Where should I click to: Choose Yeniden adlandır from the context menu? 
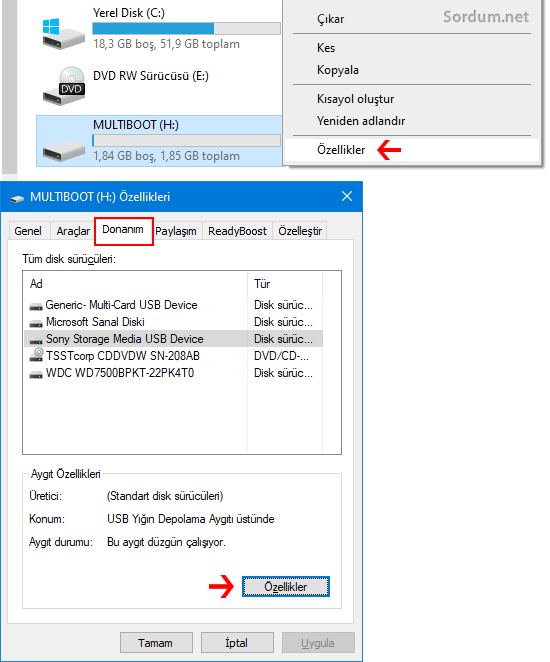point(361,121)
